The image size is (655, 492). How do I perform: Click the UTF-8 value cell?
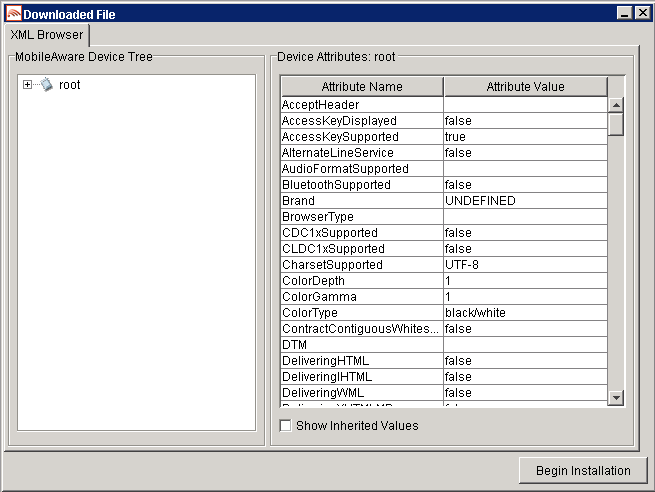[526, 265]
